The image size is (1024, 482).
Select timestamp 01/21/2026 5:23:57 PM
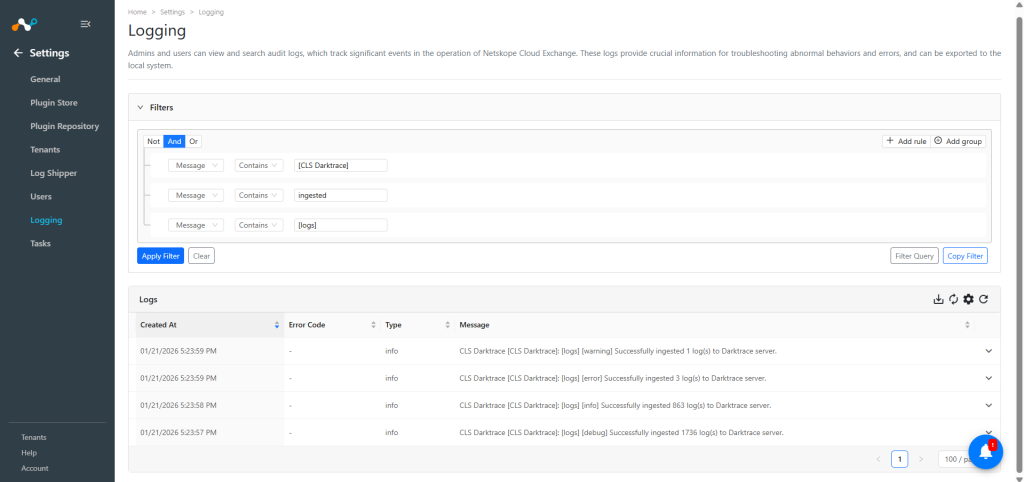[178, 432]
